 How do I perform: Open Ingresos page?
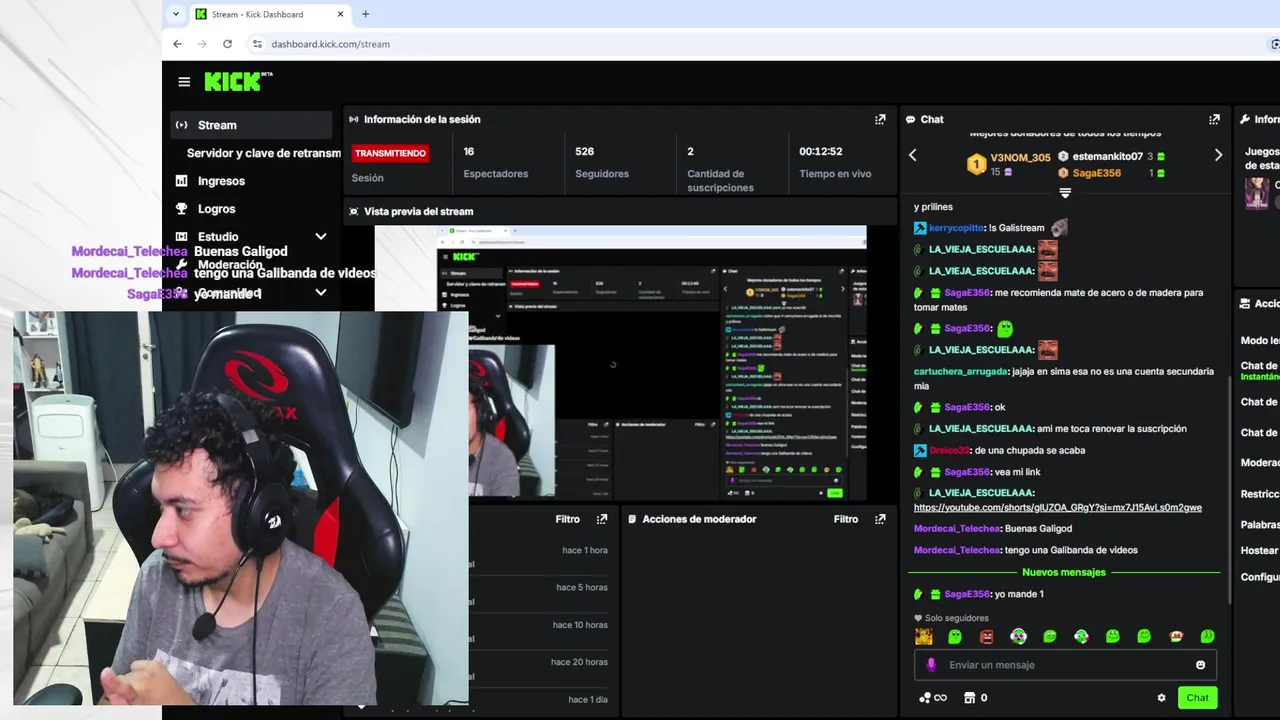(221, 181)
